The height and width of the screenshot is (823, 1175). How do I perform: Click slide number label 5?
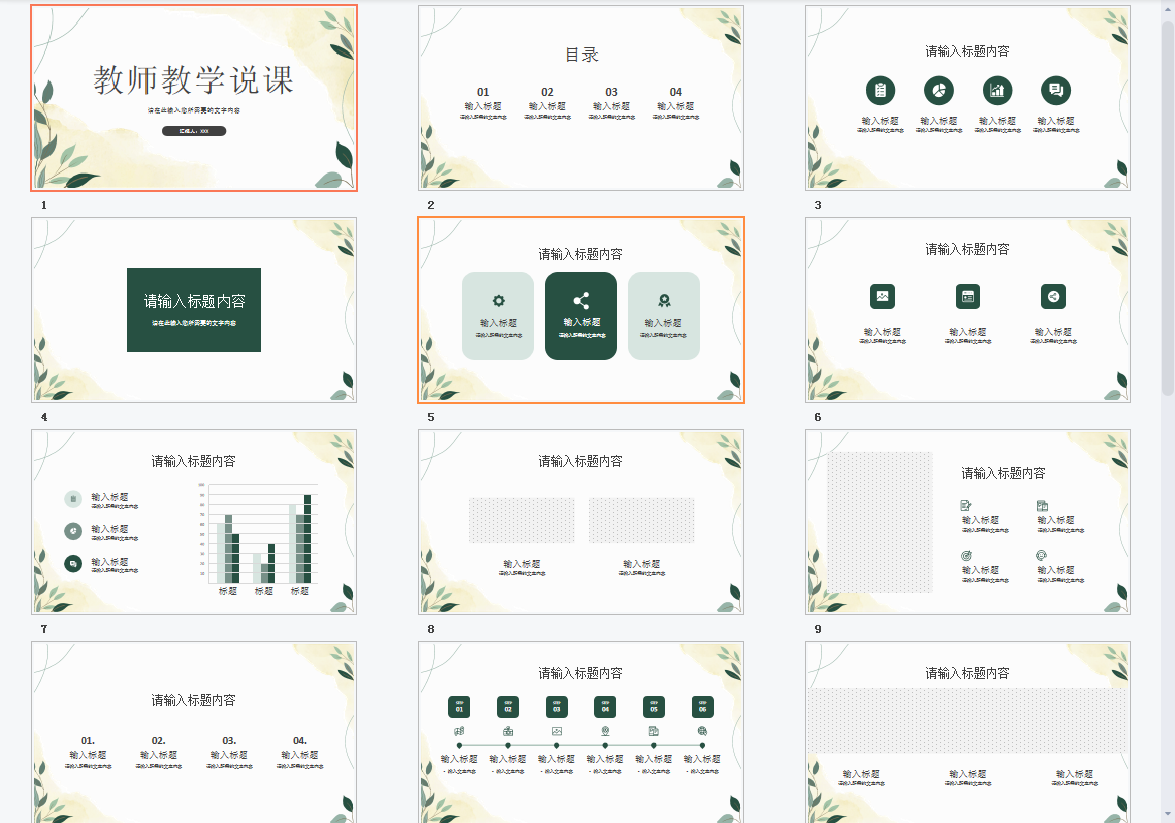[431, 417]
